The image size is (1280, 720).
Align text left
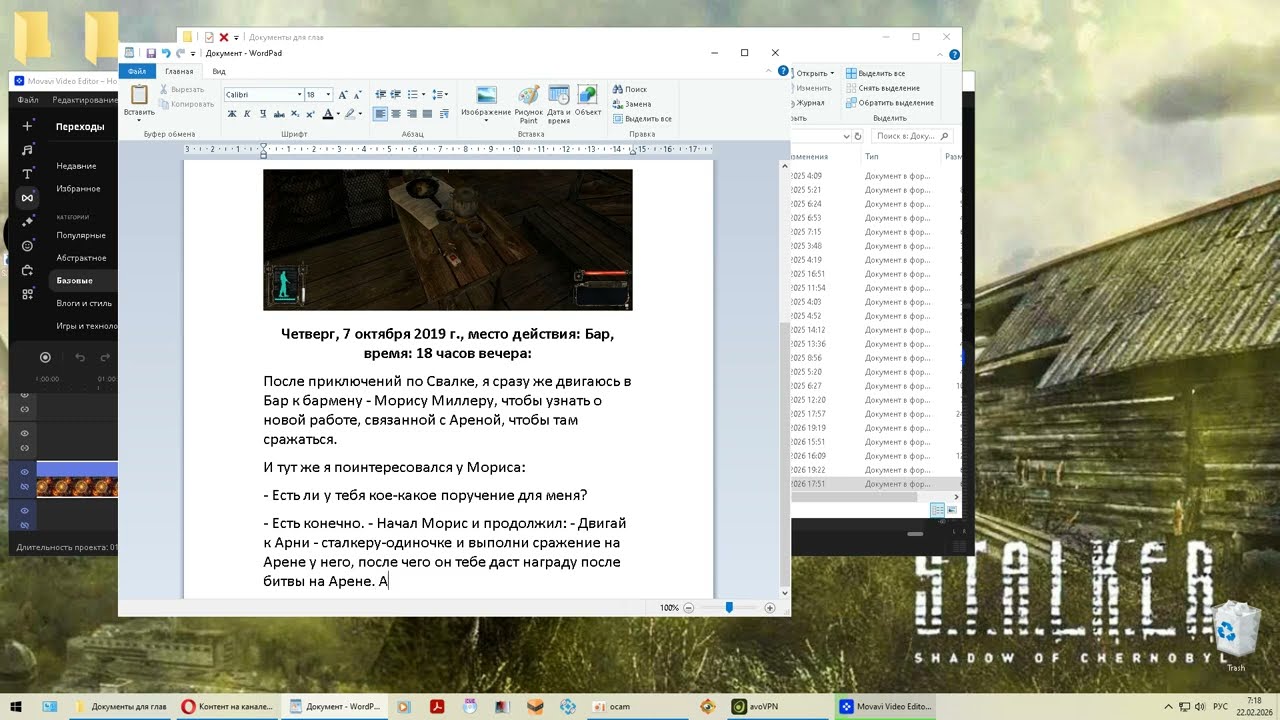[x=380, y=114]
